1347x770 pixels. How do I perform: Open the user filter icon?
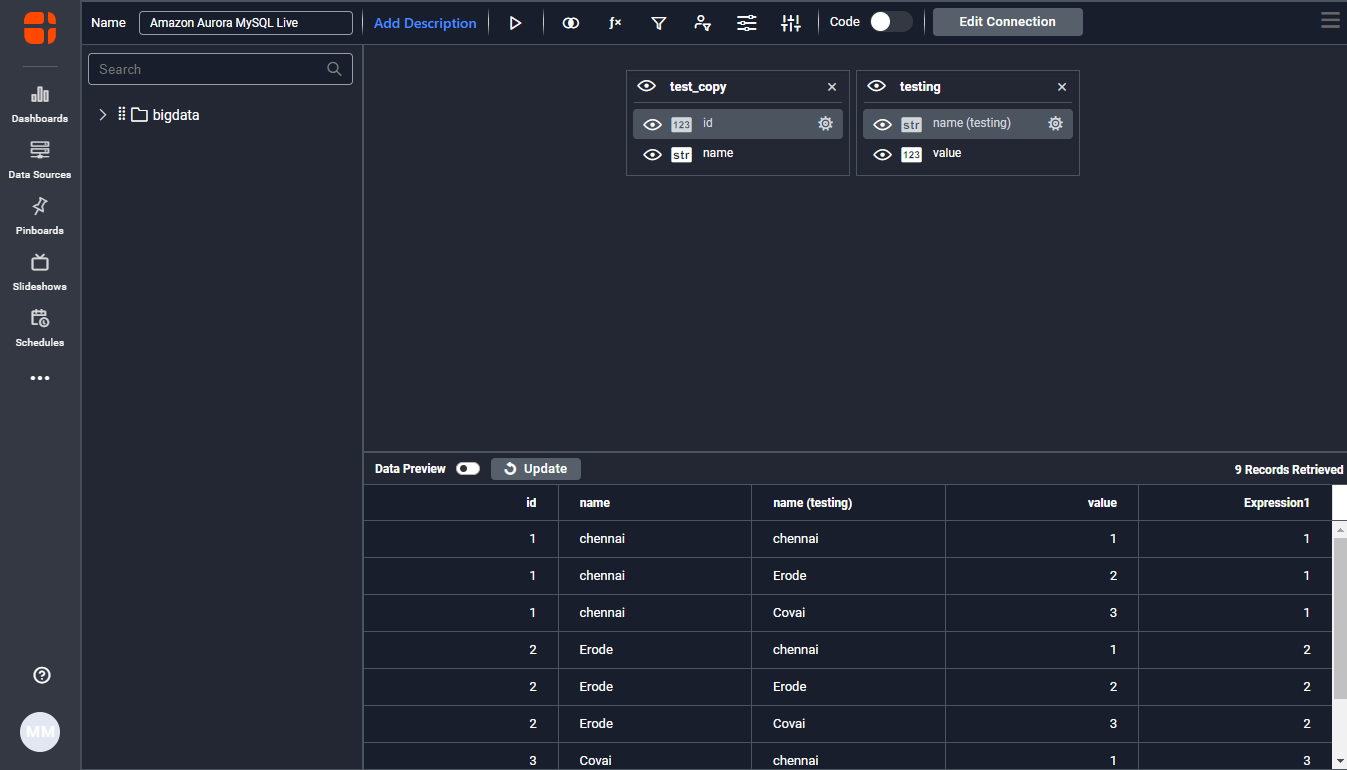[703, 23]
